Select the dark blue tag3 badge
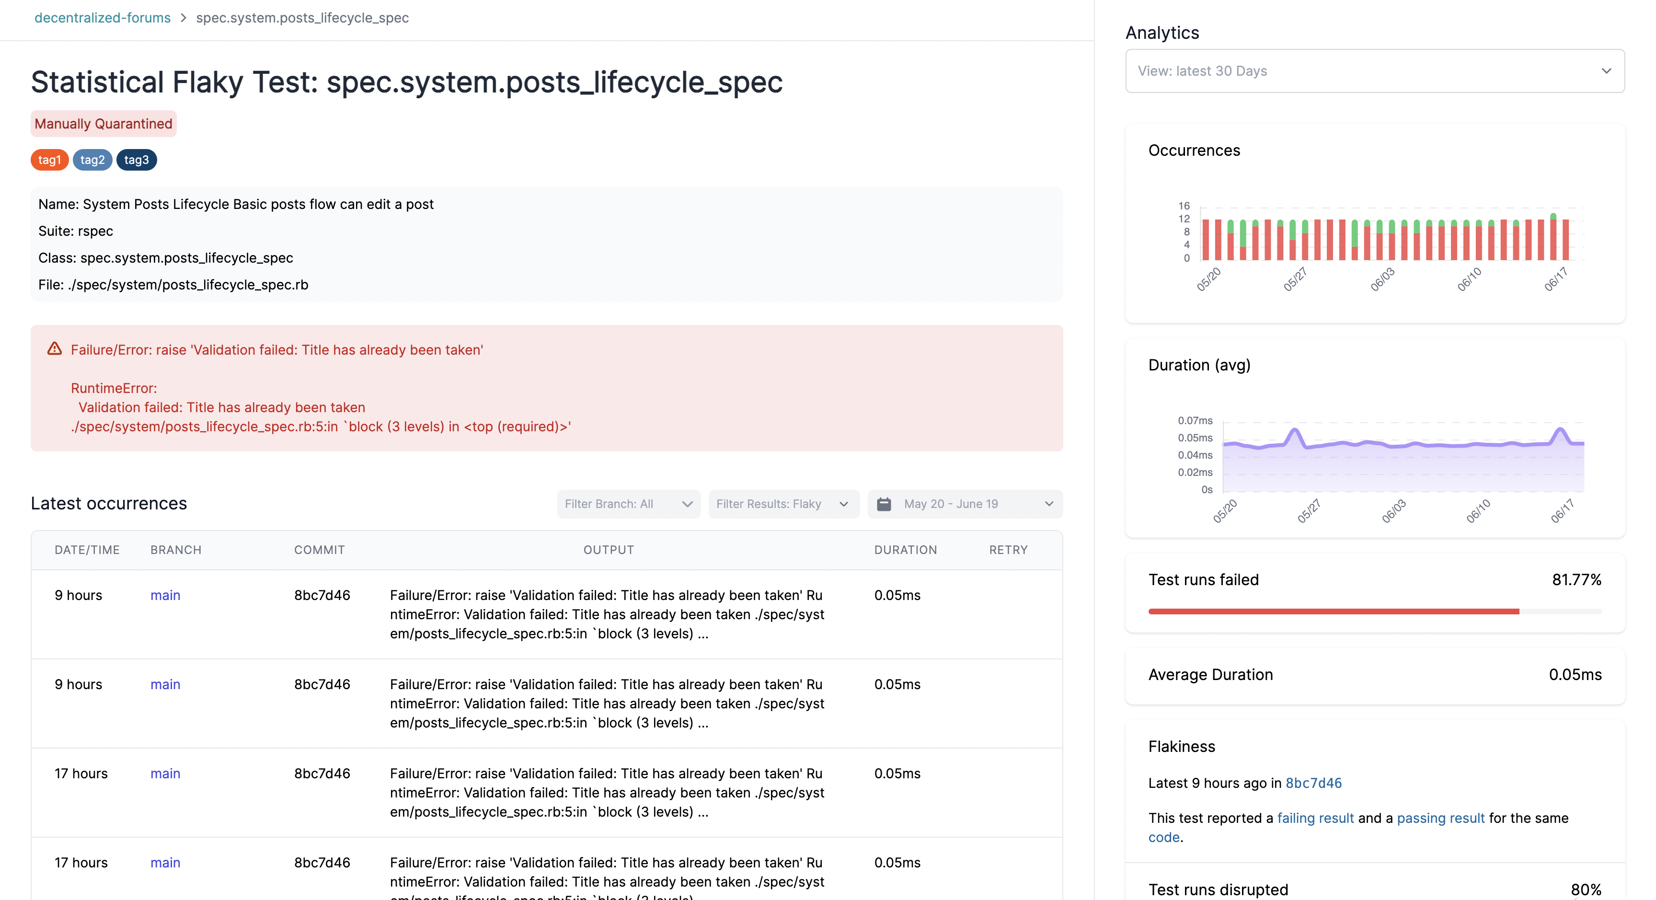This screenshot has width=1656, height=900. (136, 160)
